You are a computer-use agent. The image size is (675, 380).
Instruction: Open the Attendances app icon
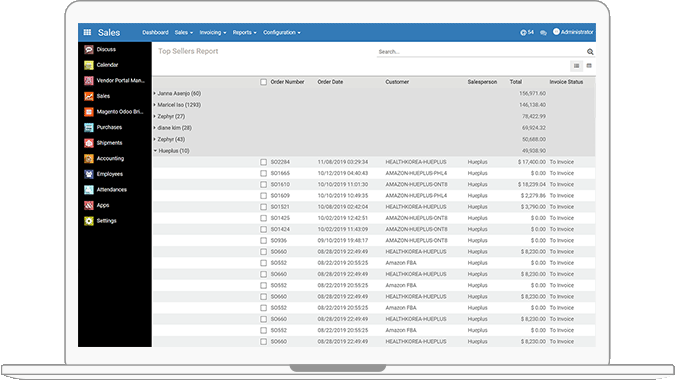tap(89, 190)
